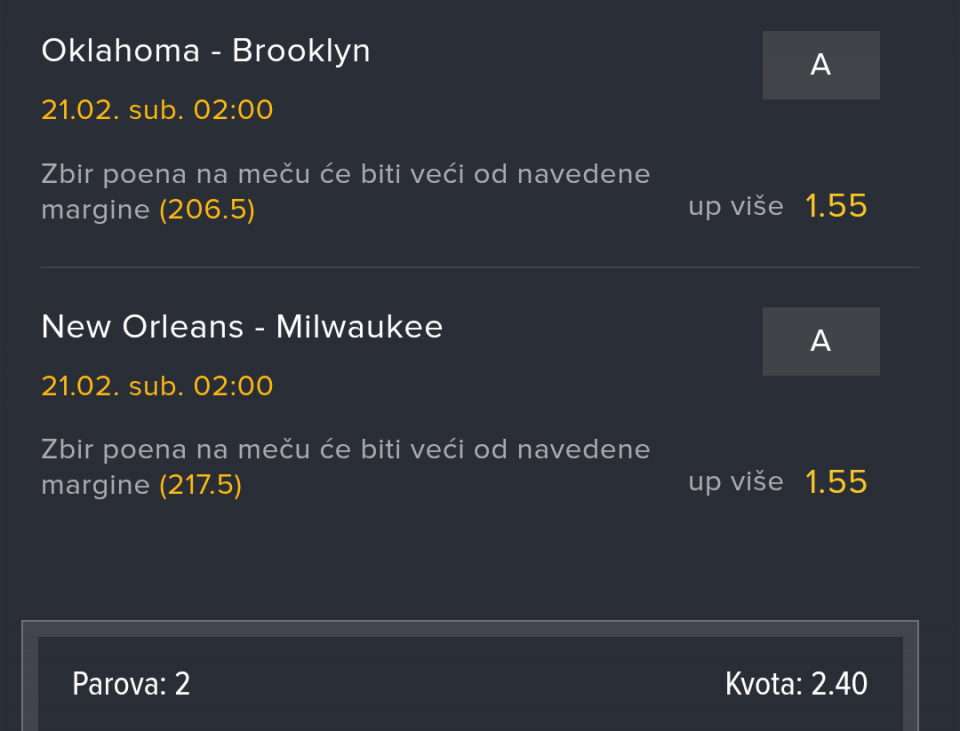Click the "Parova: 2" pair count
This screenshot has height=731, width=960.
131,684
